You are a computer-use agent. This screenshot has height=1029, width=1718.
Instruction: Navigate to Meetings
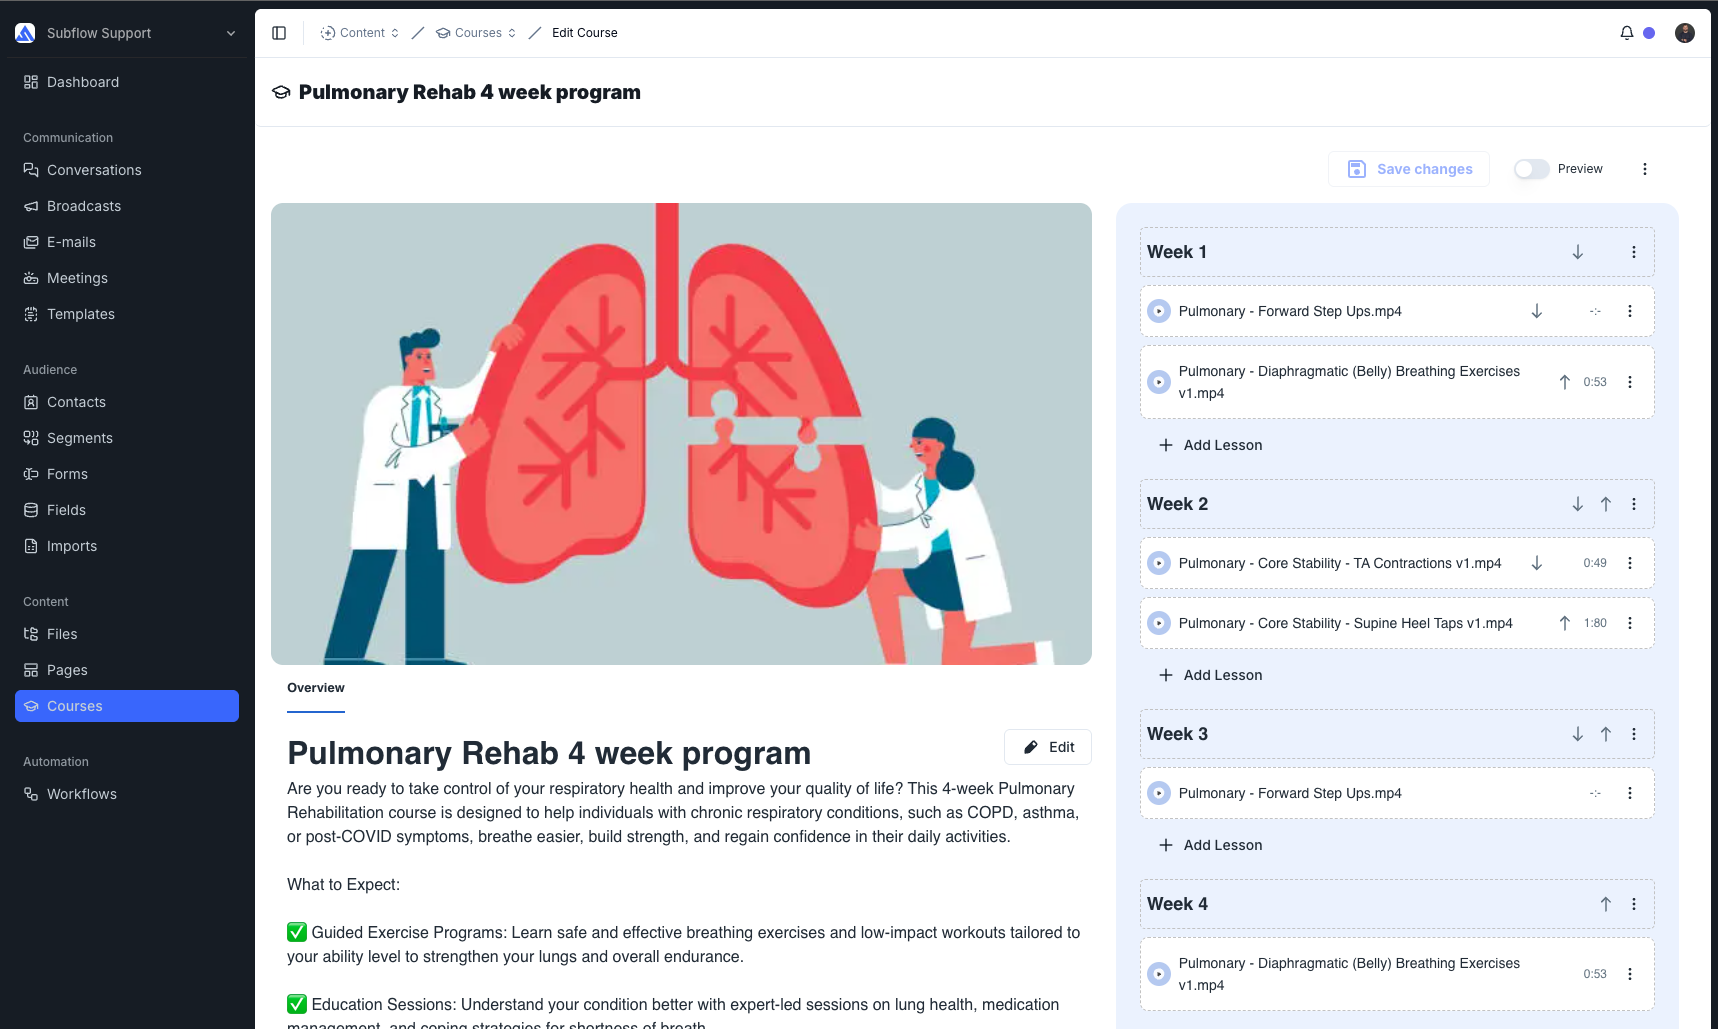pyautogui.click(x=127, y=278)
